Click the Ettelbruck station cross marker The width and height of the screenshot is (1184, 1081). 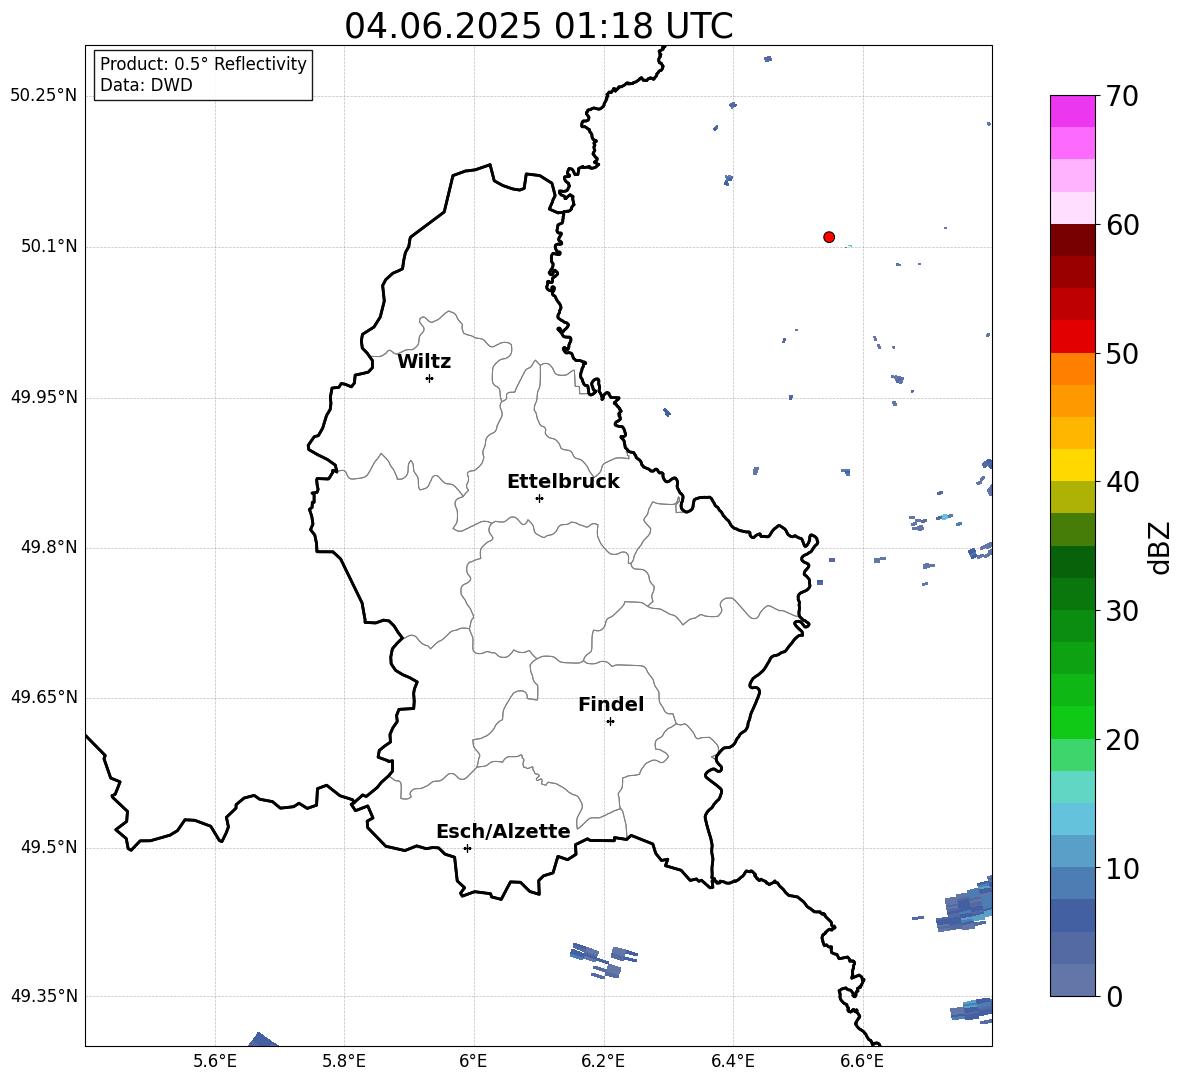(x=539, y=498)
